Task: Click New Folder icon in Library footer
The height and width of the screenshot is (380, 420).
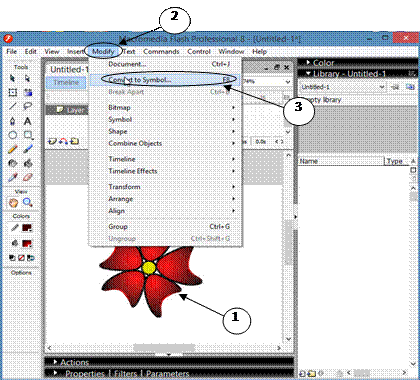Action: [x=311, y=373]
